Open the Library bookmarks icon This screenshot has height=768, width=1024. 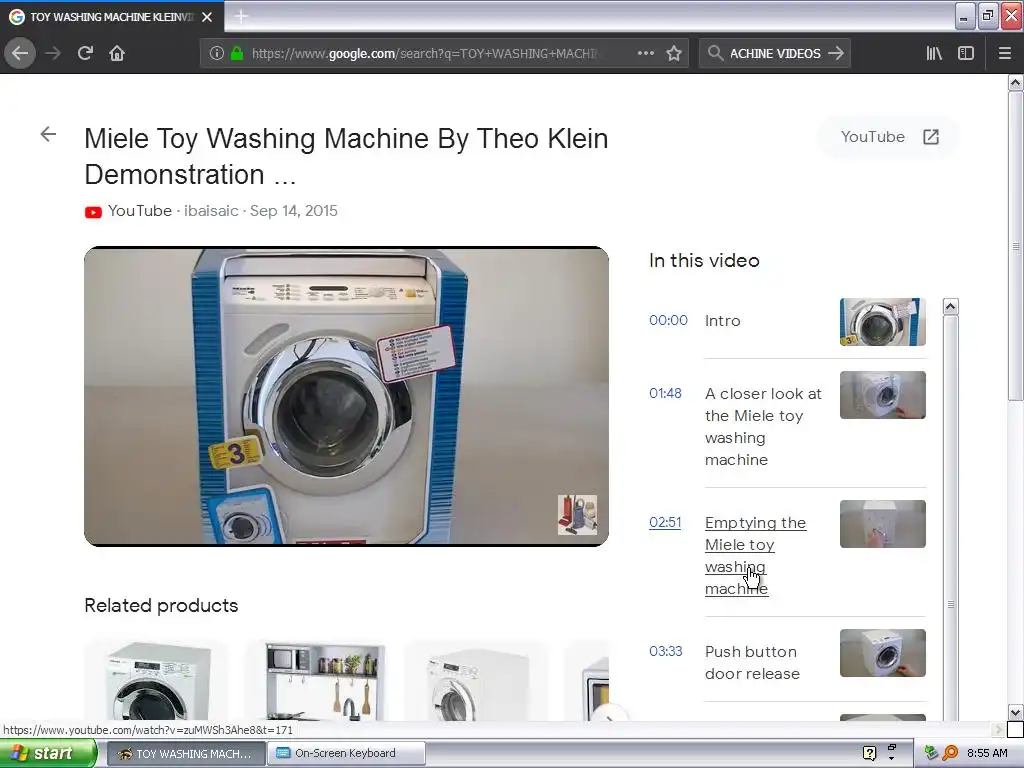point(934,53)
